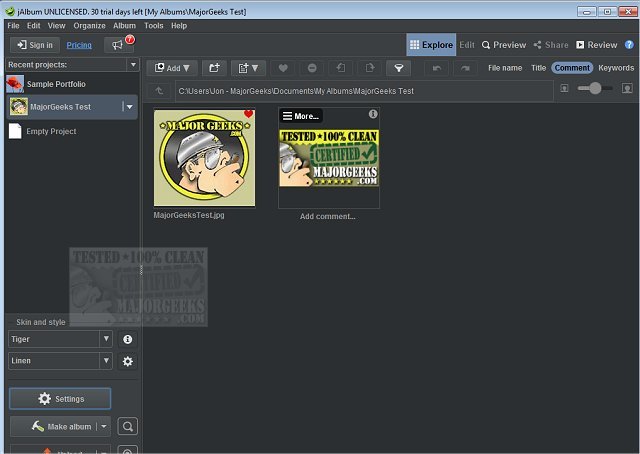640x454 pixels.
Task: Open the Album menu
Action: [124, 25]
